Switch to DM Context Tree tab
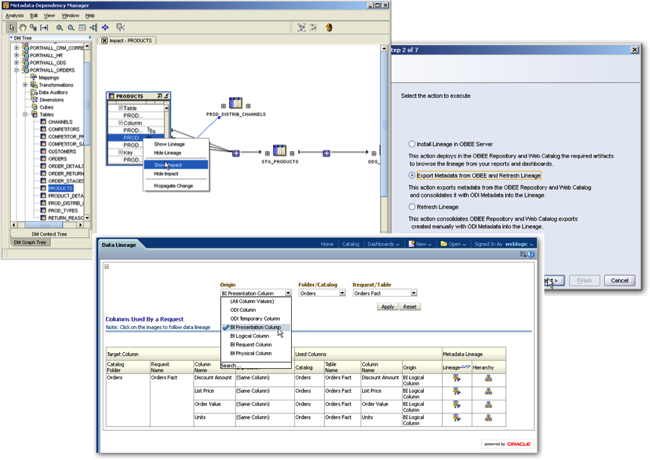Screen dimensions: 650x460 pos(49,234)
